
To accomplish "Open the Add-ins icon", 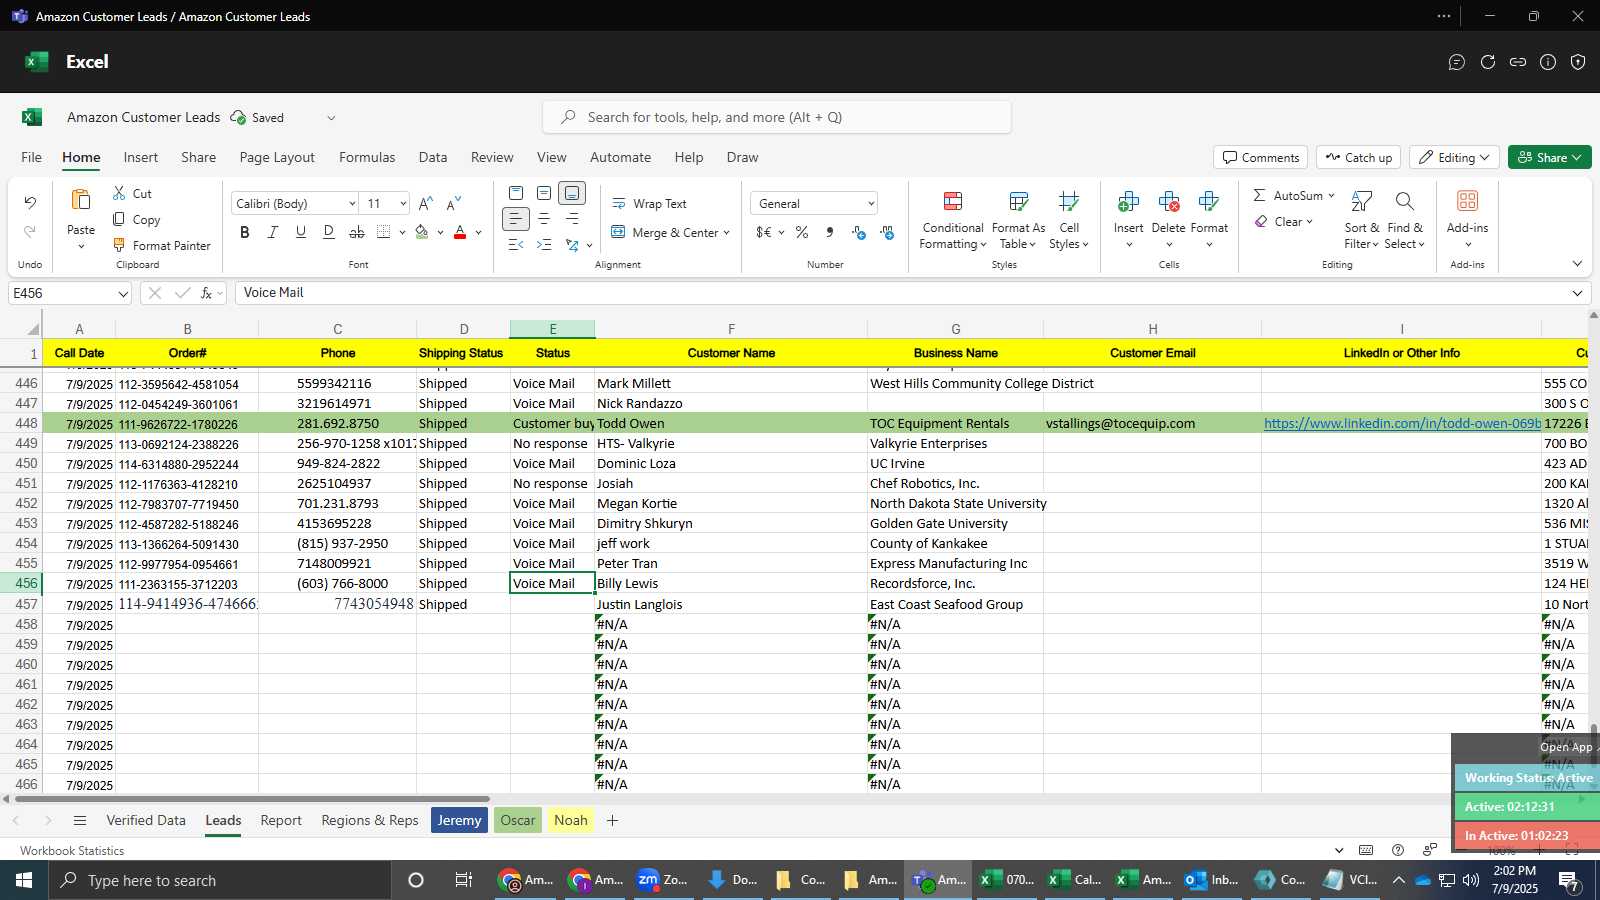I will tap(1467, 201).
